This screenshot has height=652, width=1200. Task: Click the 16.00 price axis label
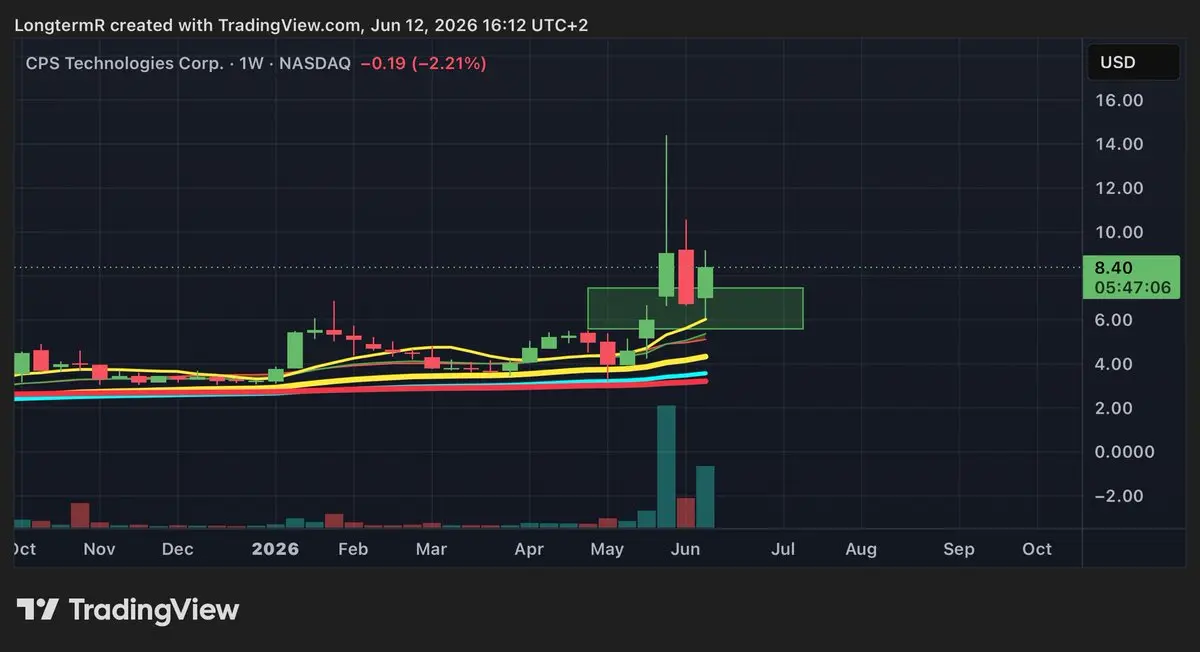[1119, 100]
